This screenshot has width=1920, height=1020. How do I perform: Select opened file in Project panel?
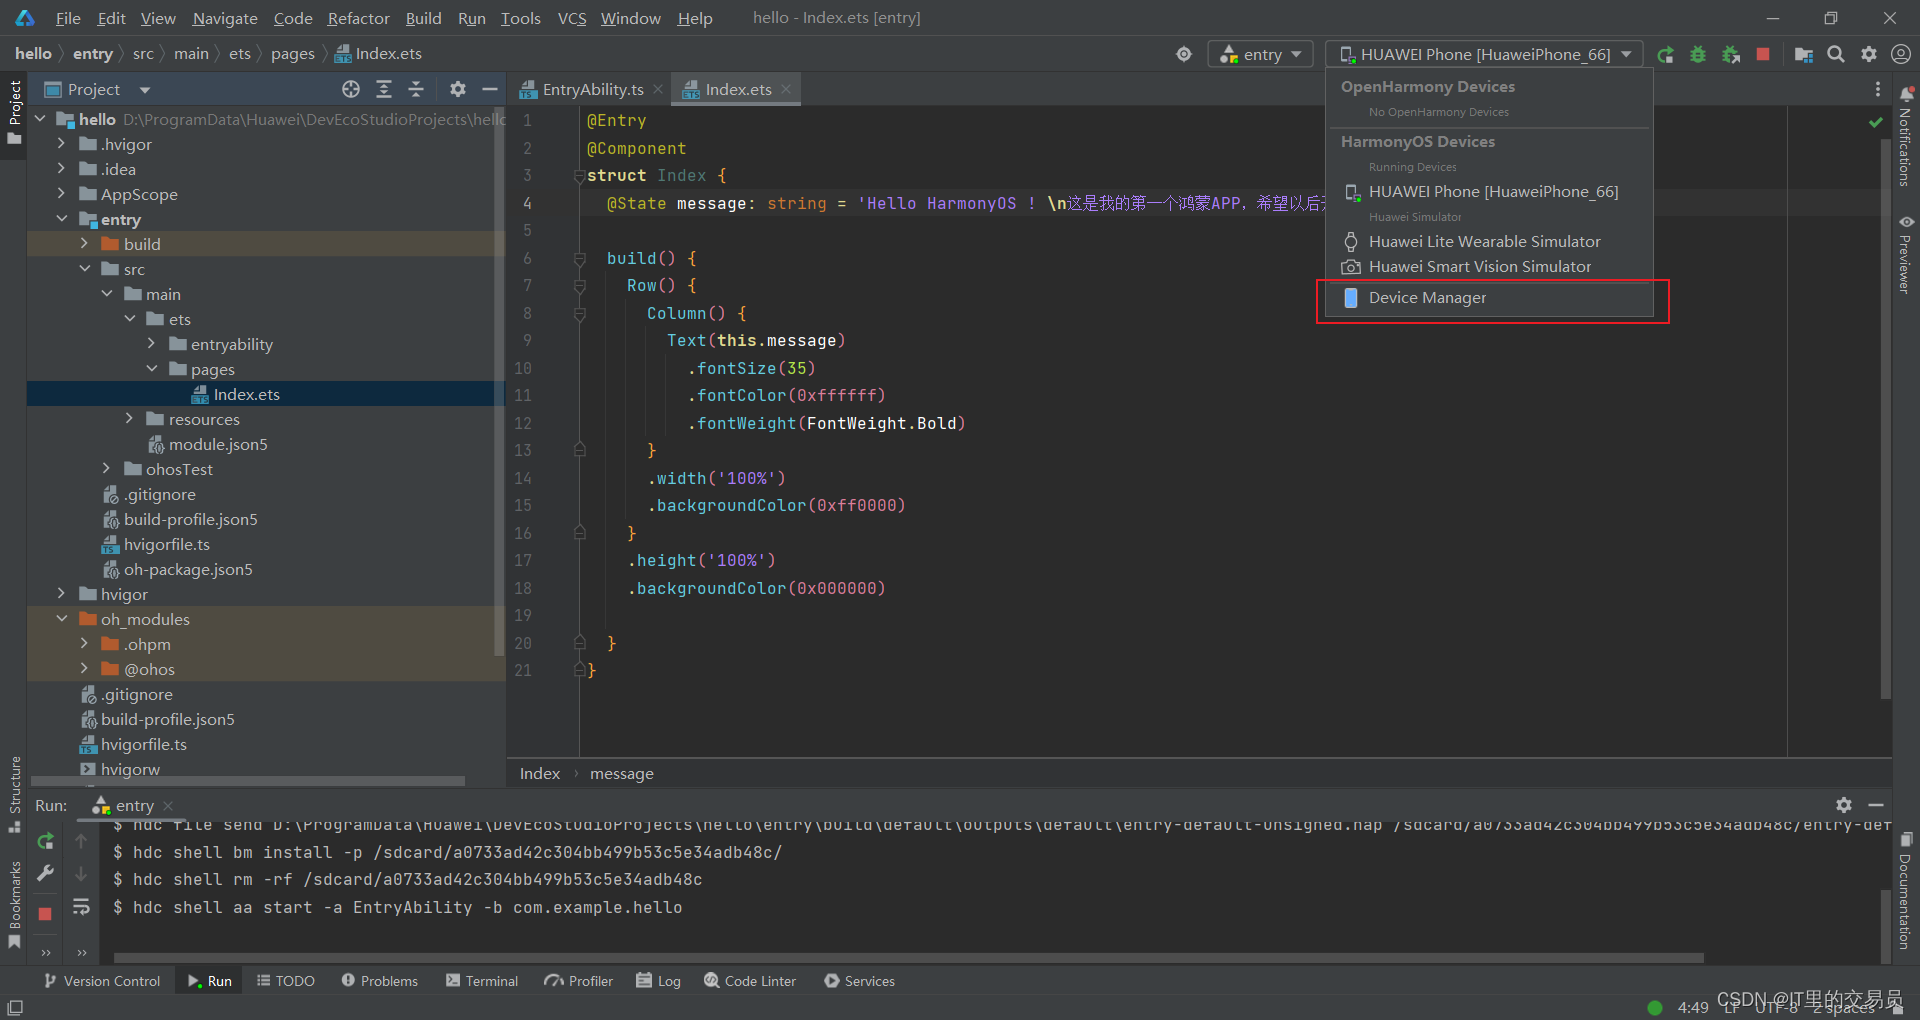click(350, 89)
